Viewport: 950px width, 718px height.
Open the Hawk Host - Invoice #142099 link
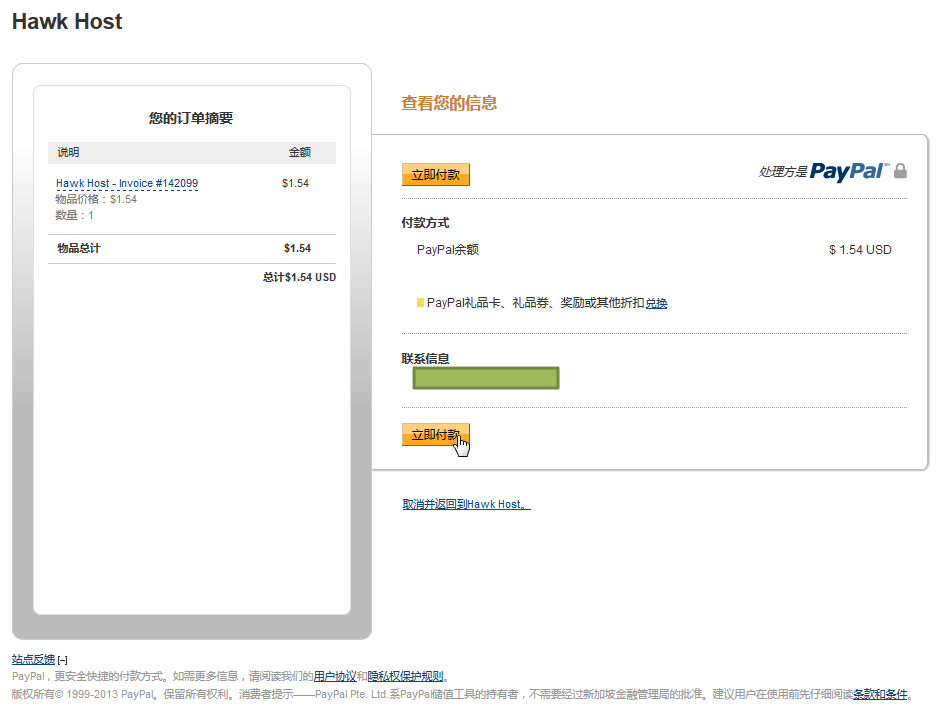[127, 183]
